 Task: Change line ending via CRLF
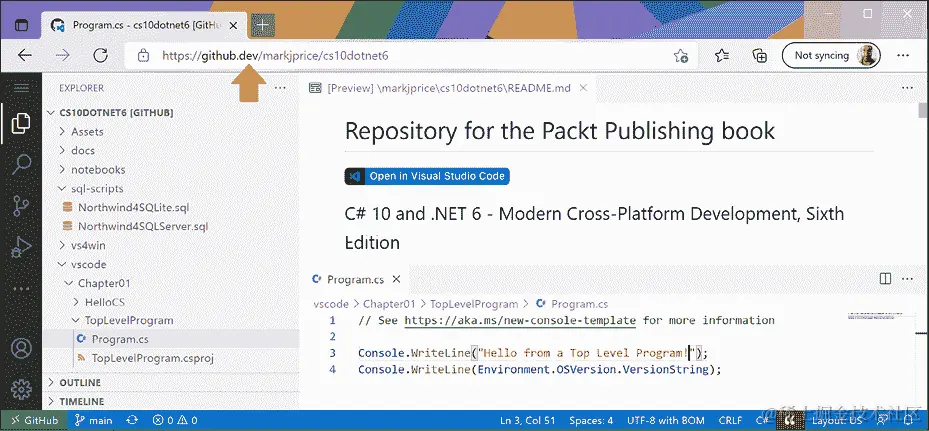click(731, 420)
